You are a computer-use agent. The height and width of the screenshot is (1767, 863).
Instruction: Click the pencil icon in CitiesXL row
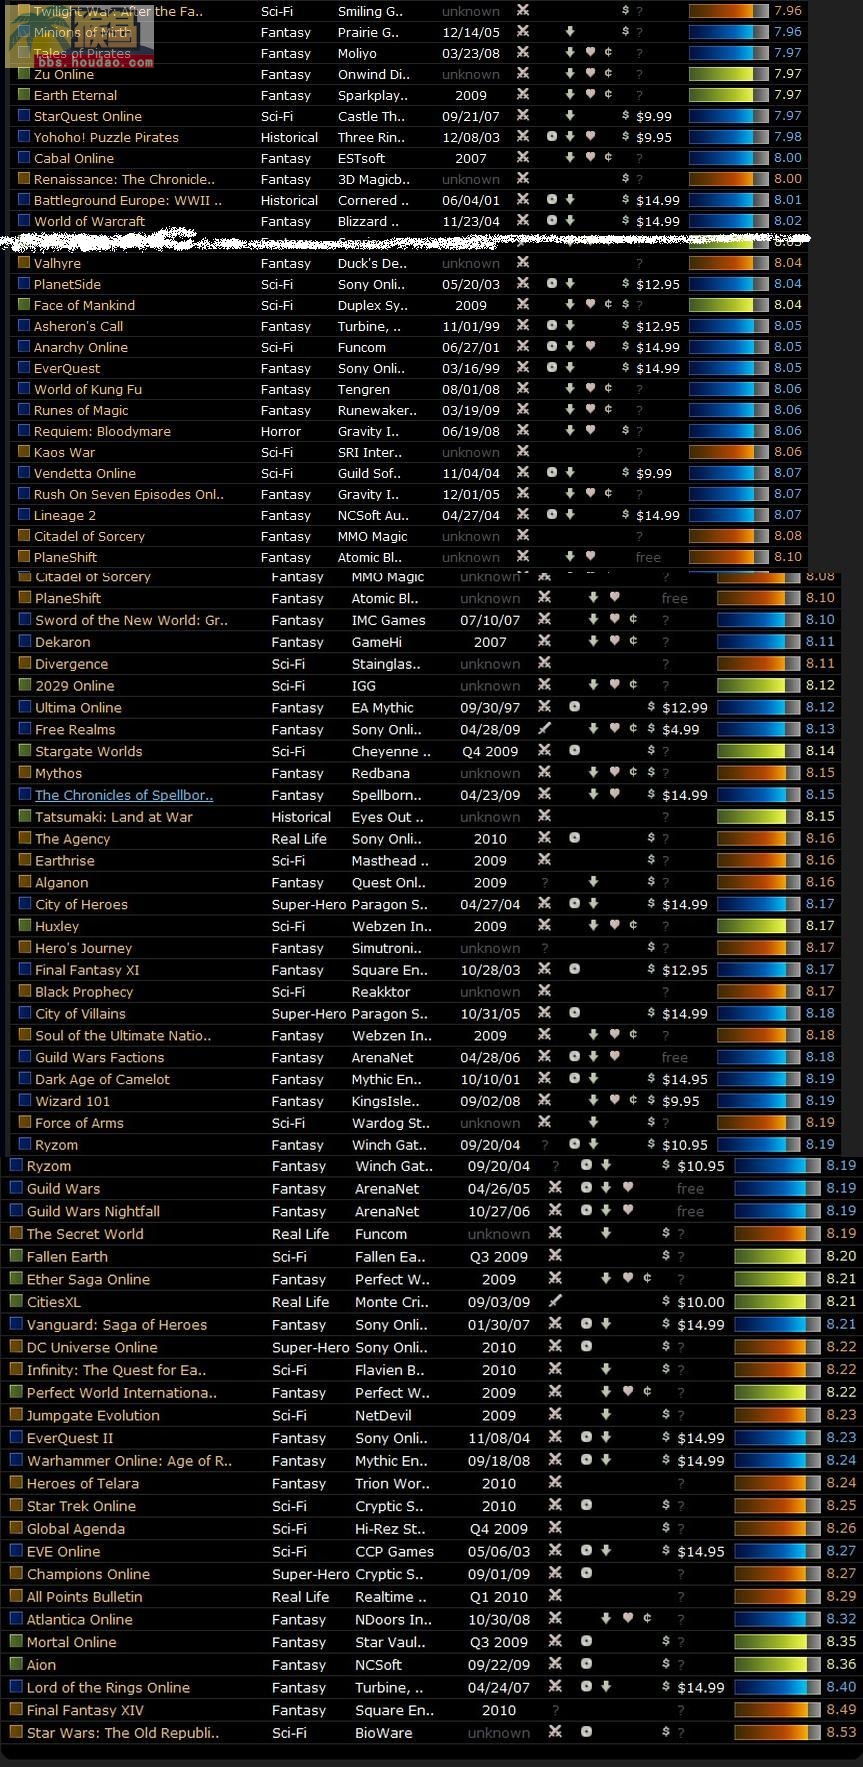(x=555, y=1301)
